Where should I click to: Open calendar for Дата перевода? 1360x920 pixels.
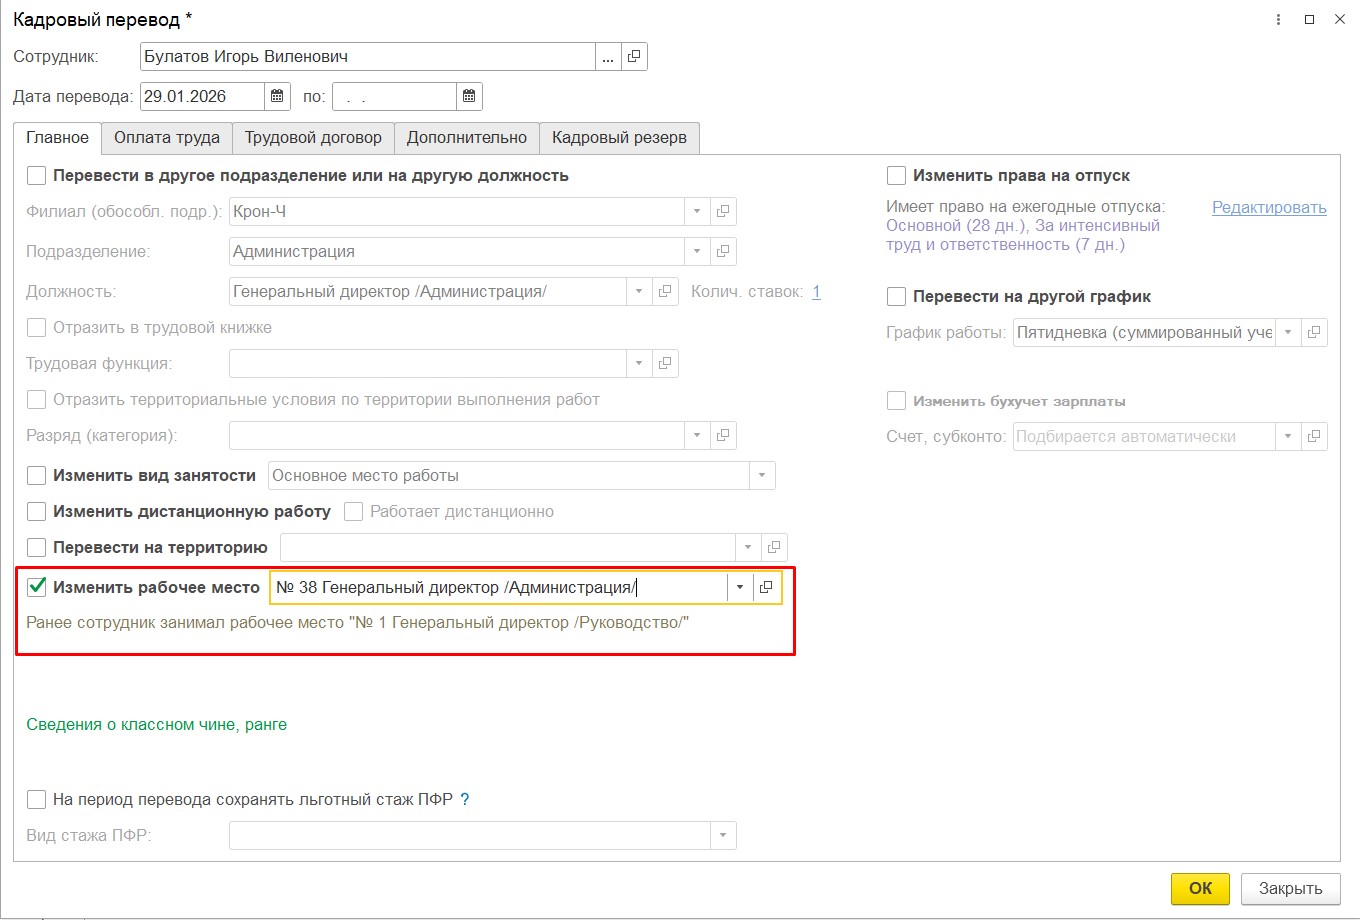coord(277,97)
